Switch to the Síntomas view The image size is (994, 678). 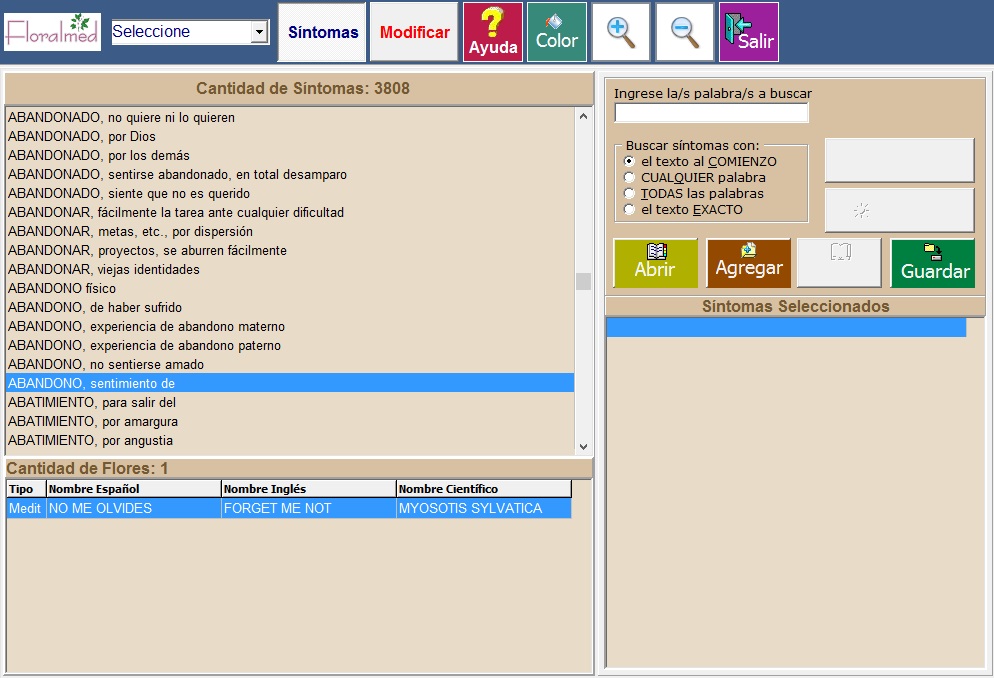coord(323,32)
